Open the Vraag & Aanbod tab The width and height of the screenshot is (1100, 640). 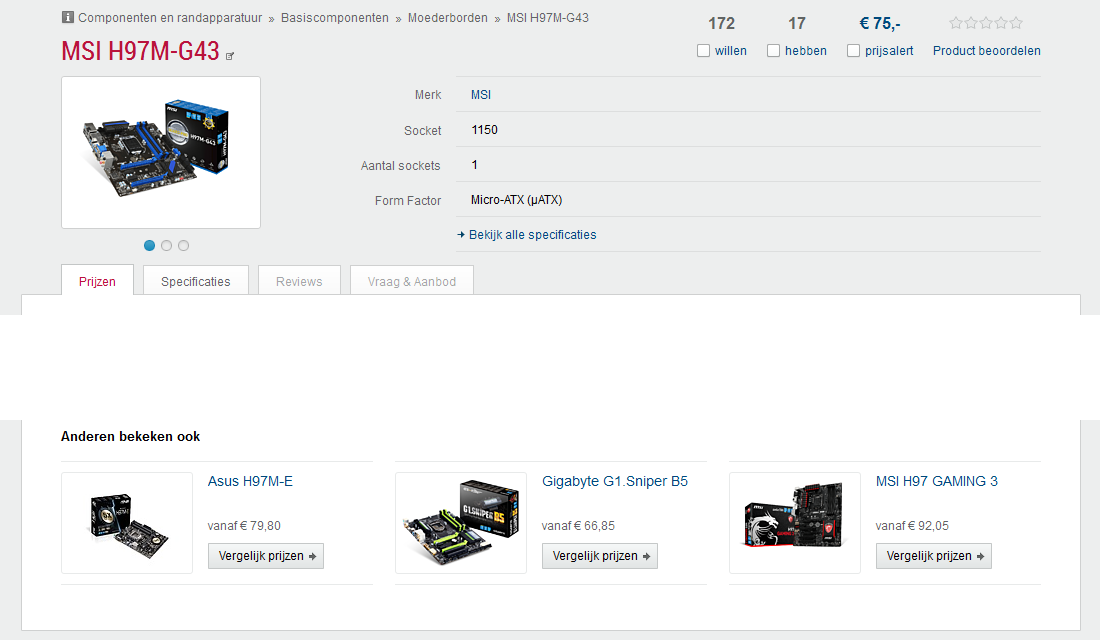click(412, 280)
